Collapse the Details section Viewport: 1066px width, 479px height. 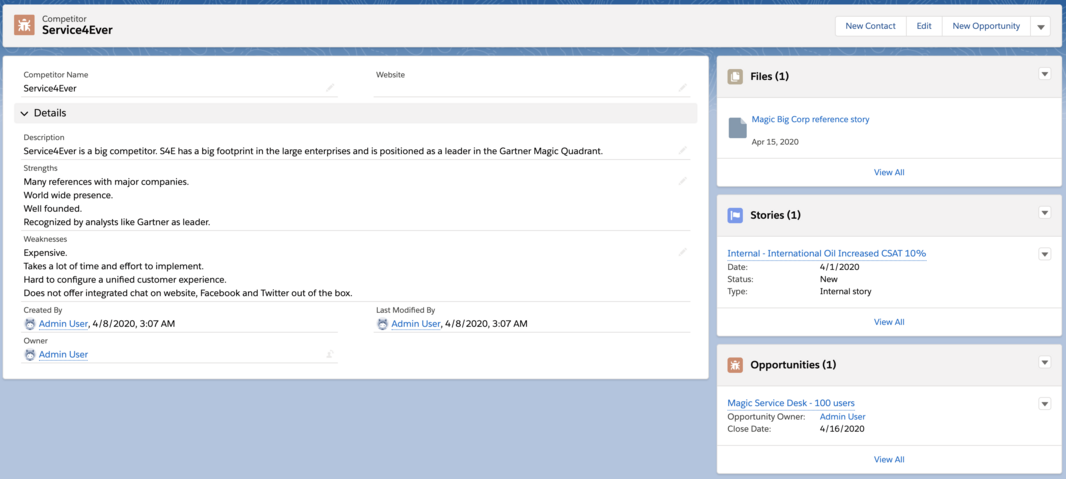24,114
